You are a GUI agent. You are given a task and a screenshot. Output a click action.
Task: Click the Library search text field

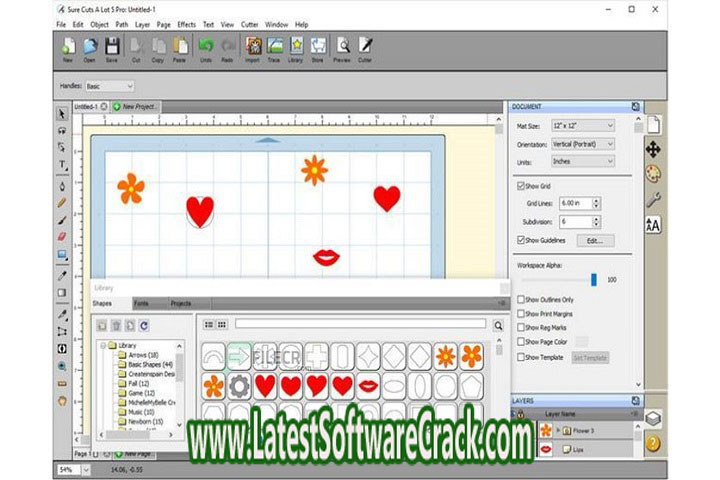coord(360,324)
